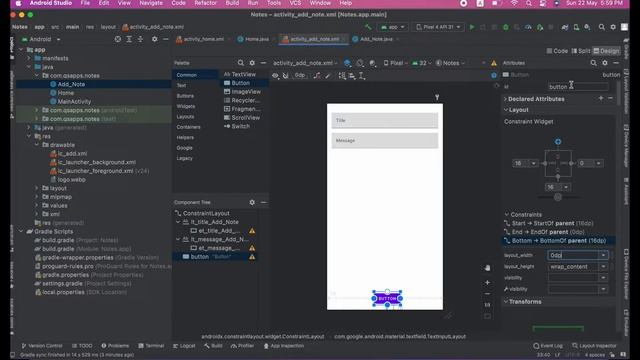Click the layout warning triangle icon
This screenshot has width=640, height=360.
(494, 63)
